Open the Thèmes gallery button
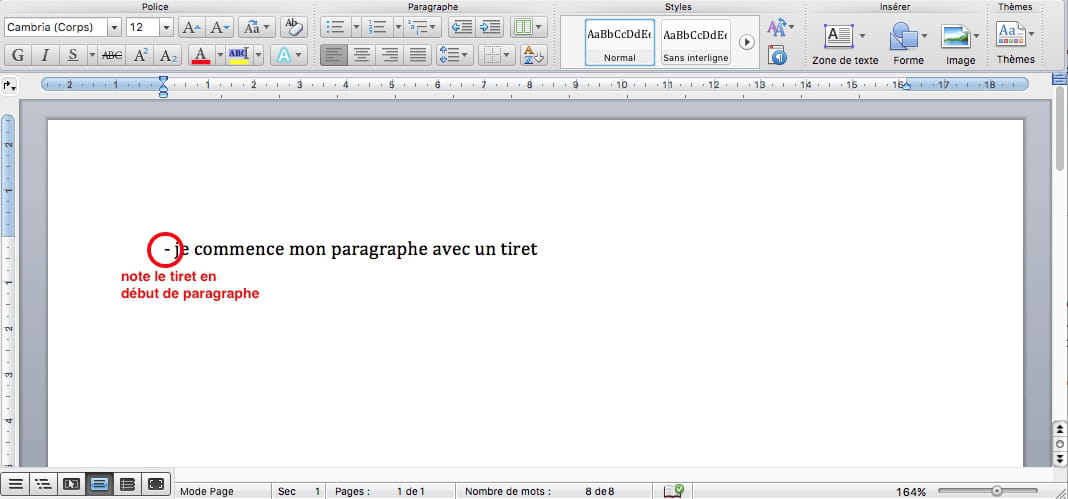 click(1015, 43)
